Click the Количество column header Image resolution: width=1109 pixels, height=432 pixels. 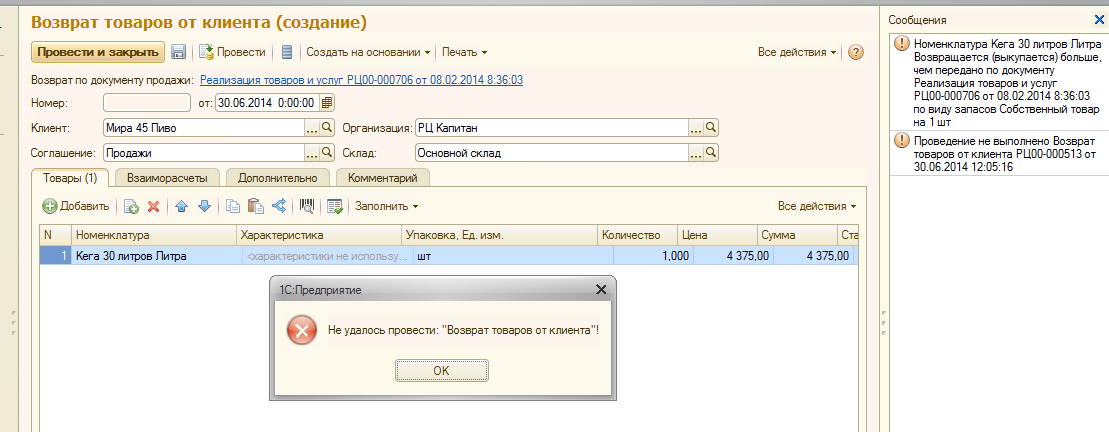click(x=637, y=235)
